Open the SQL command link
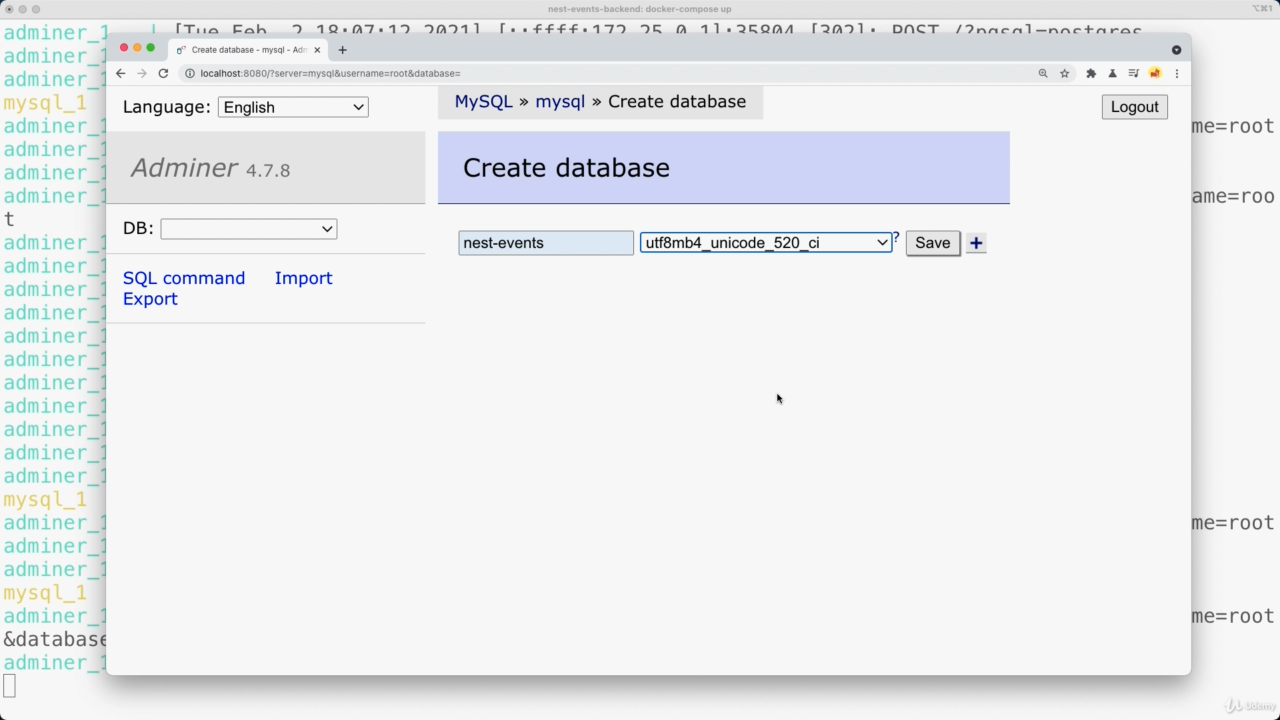 (x=184, y=278)
